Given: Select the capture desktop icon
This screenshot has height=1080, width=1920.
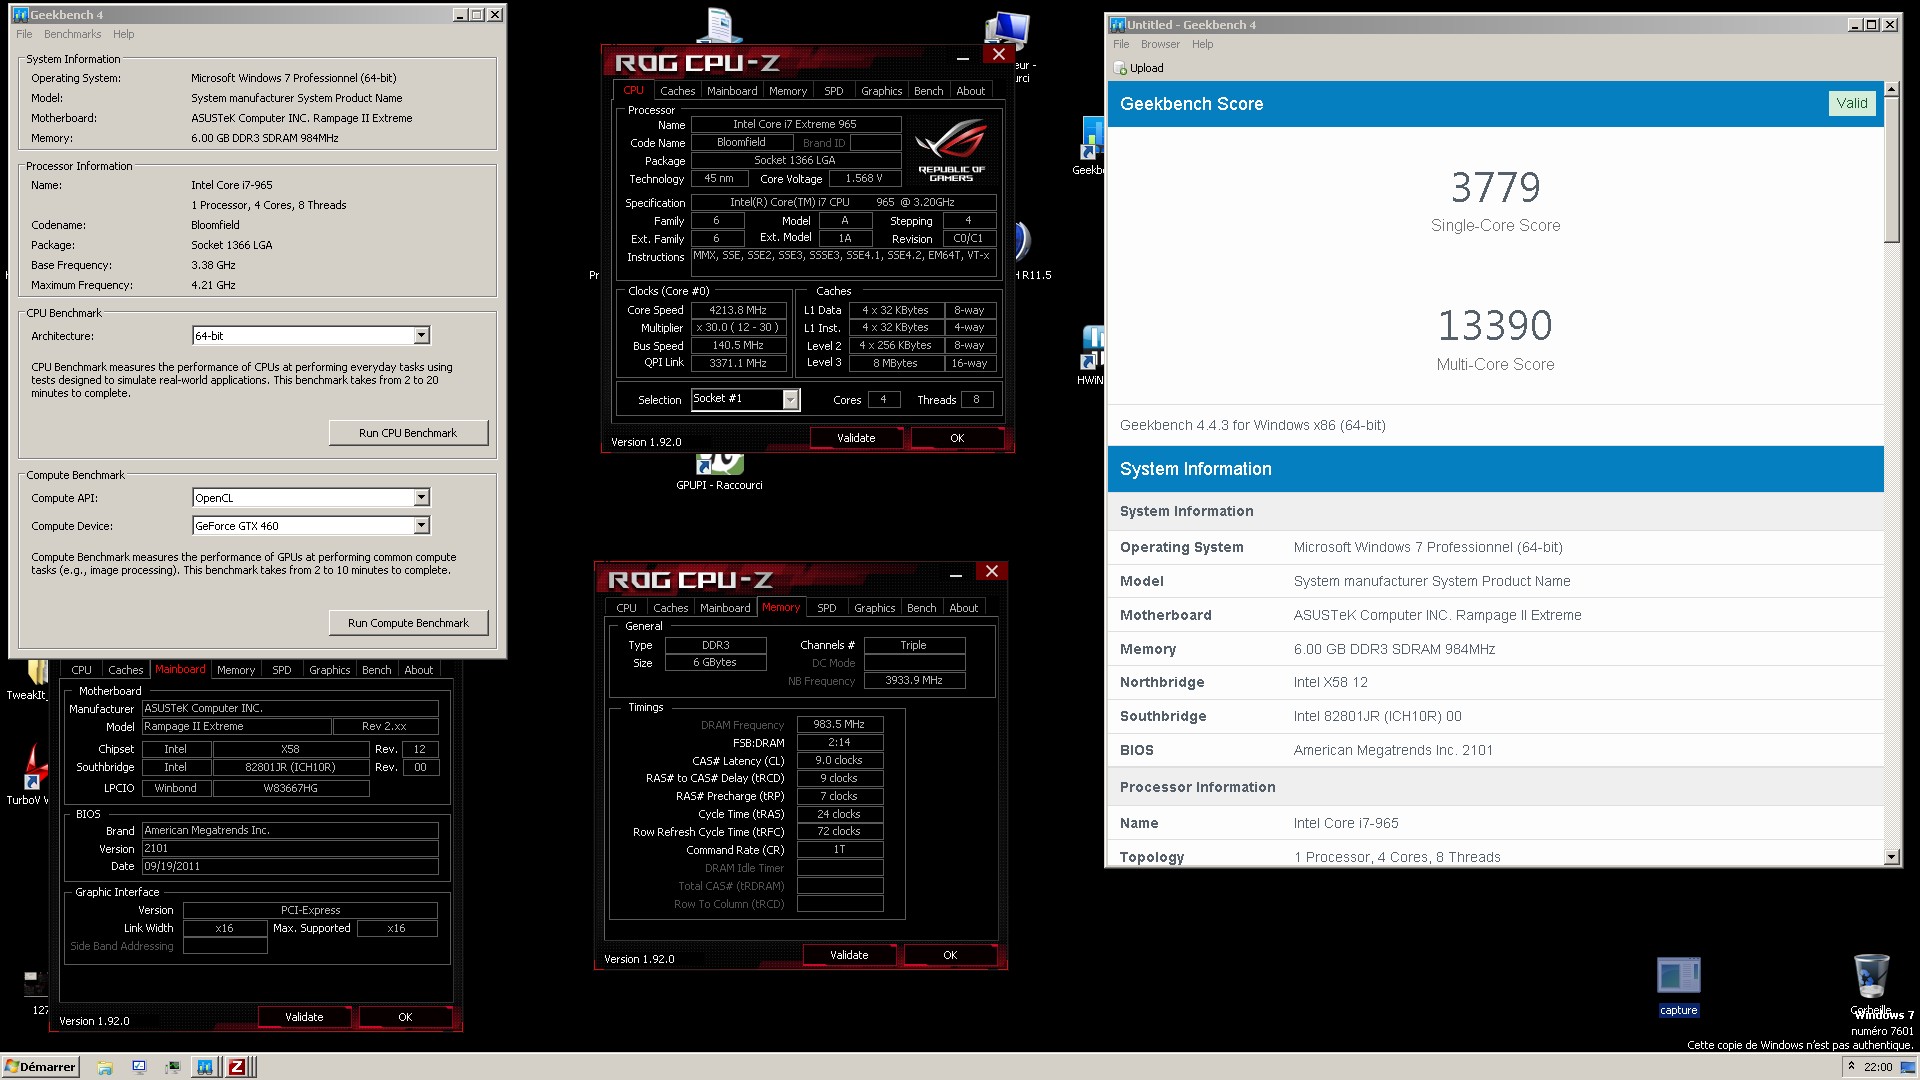Looking at the screenshot, I should tap(1678, 986).
